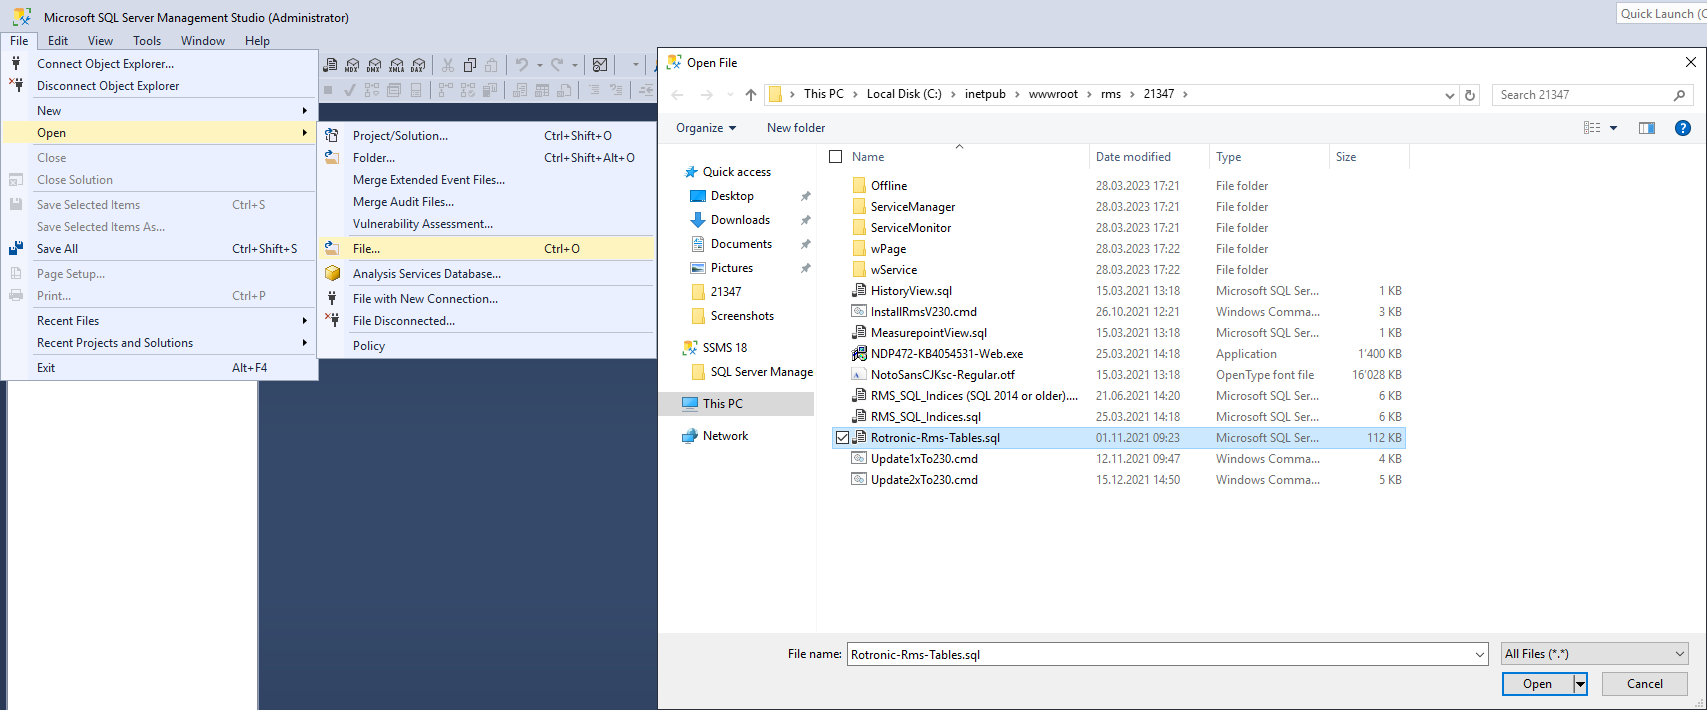Click the DMX query toolbar icon
This screenshot has width=1707, height=710.
[x=374, y=65]
